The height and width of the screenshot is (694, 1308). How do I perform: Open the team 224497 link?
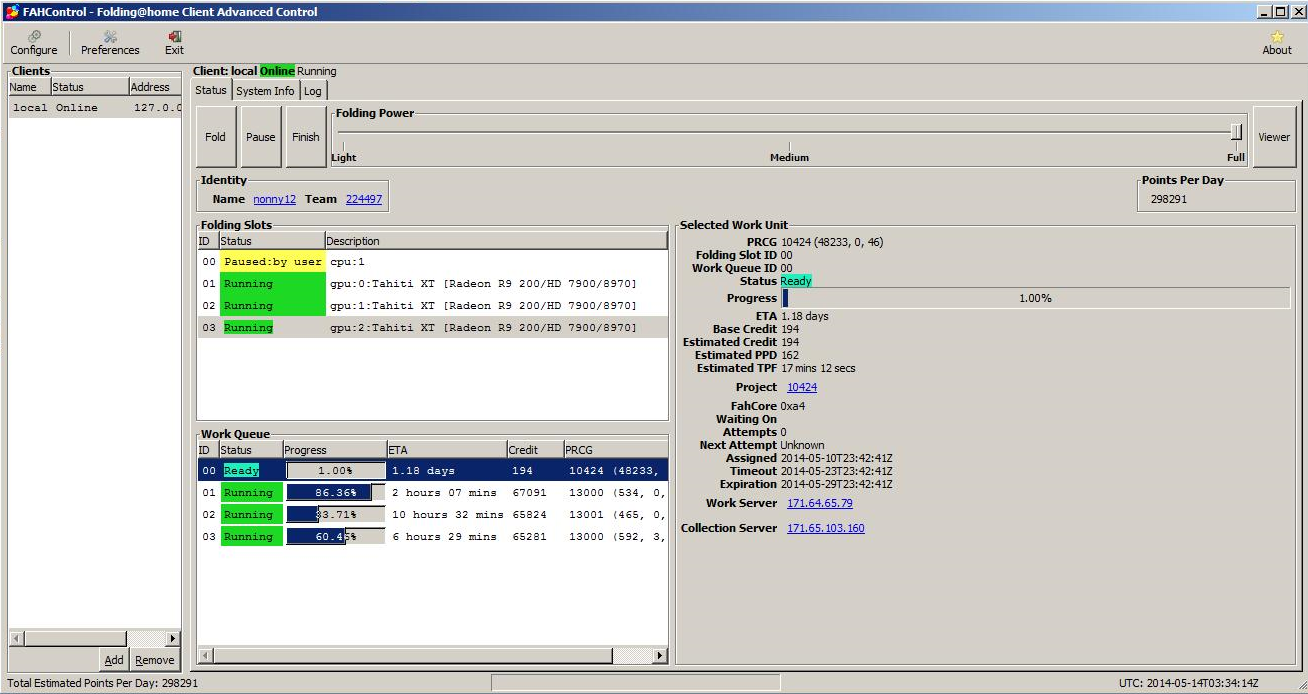pos(364,199)
